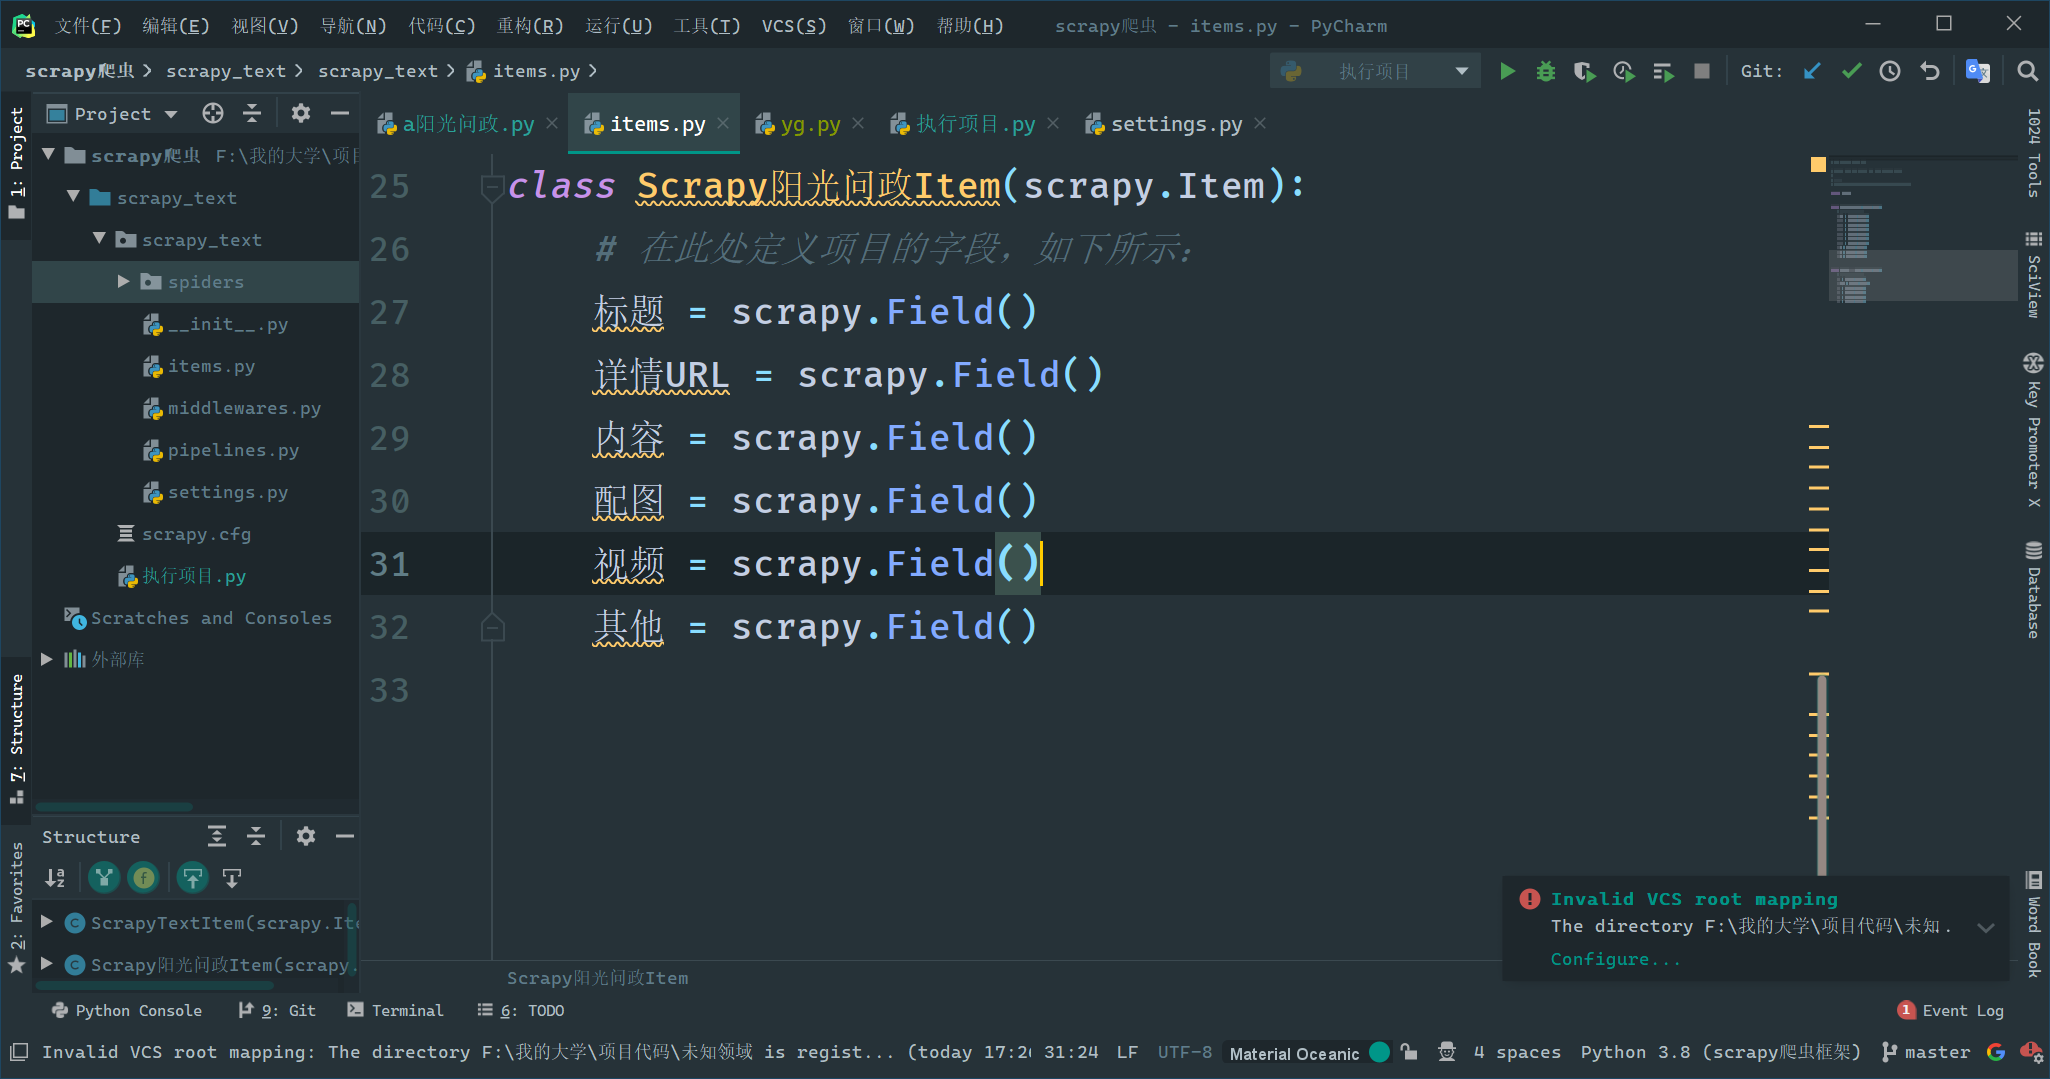Change Python 3.8 interpreter in status bar
Image resolution: width=2050 pixels, height=1079 pixels.
[1720, 1052]
